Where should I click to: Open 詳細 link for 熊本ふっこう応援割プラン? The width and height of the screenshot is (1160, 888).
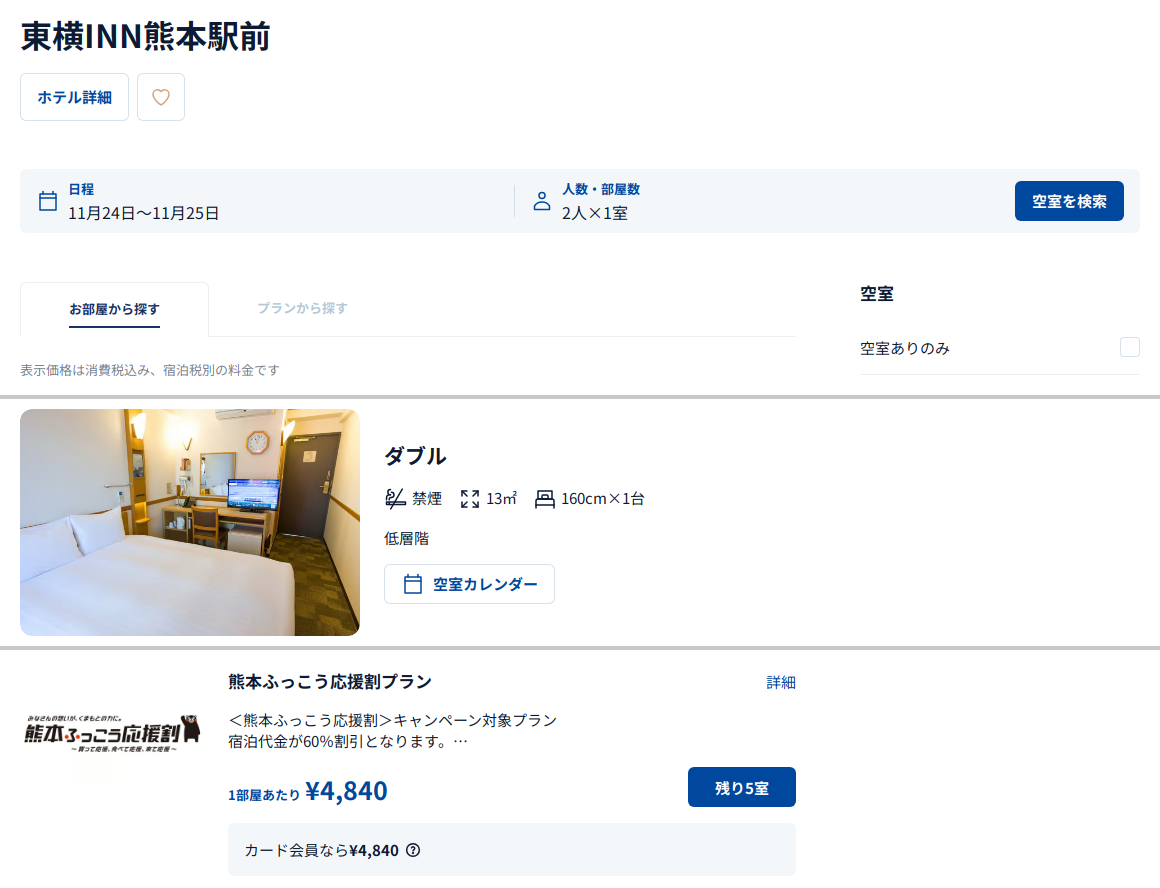(x=780, y=682)
